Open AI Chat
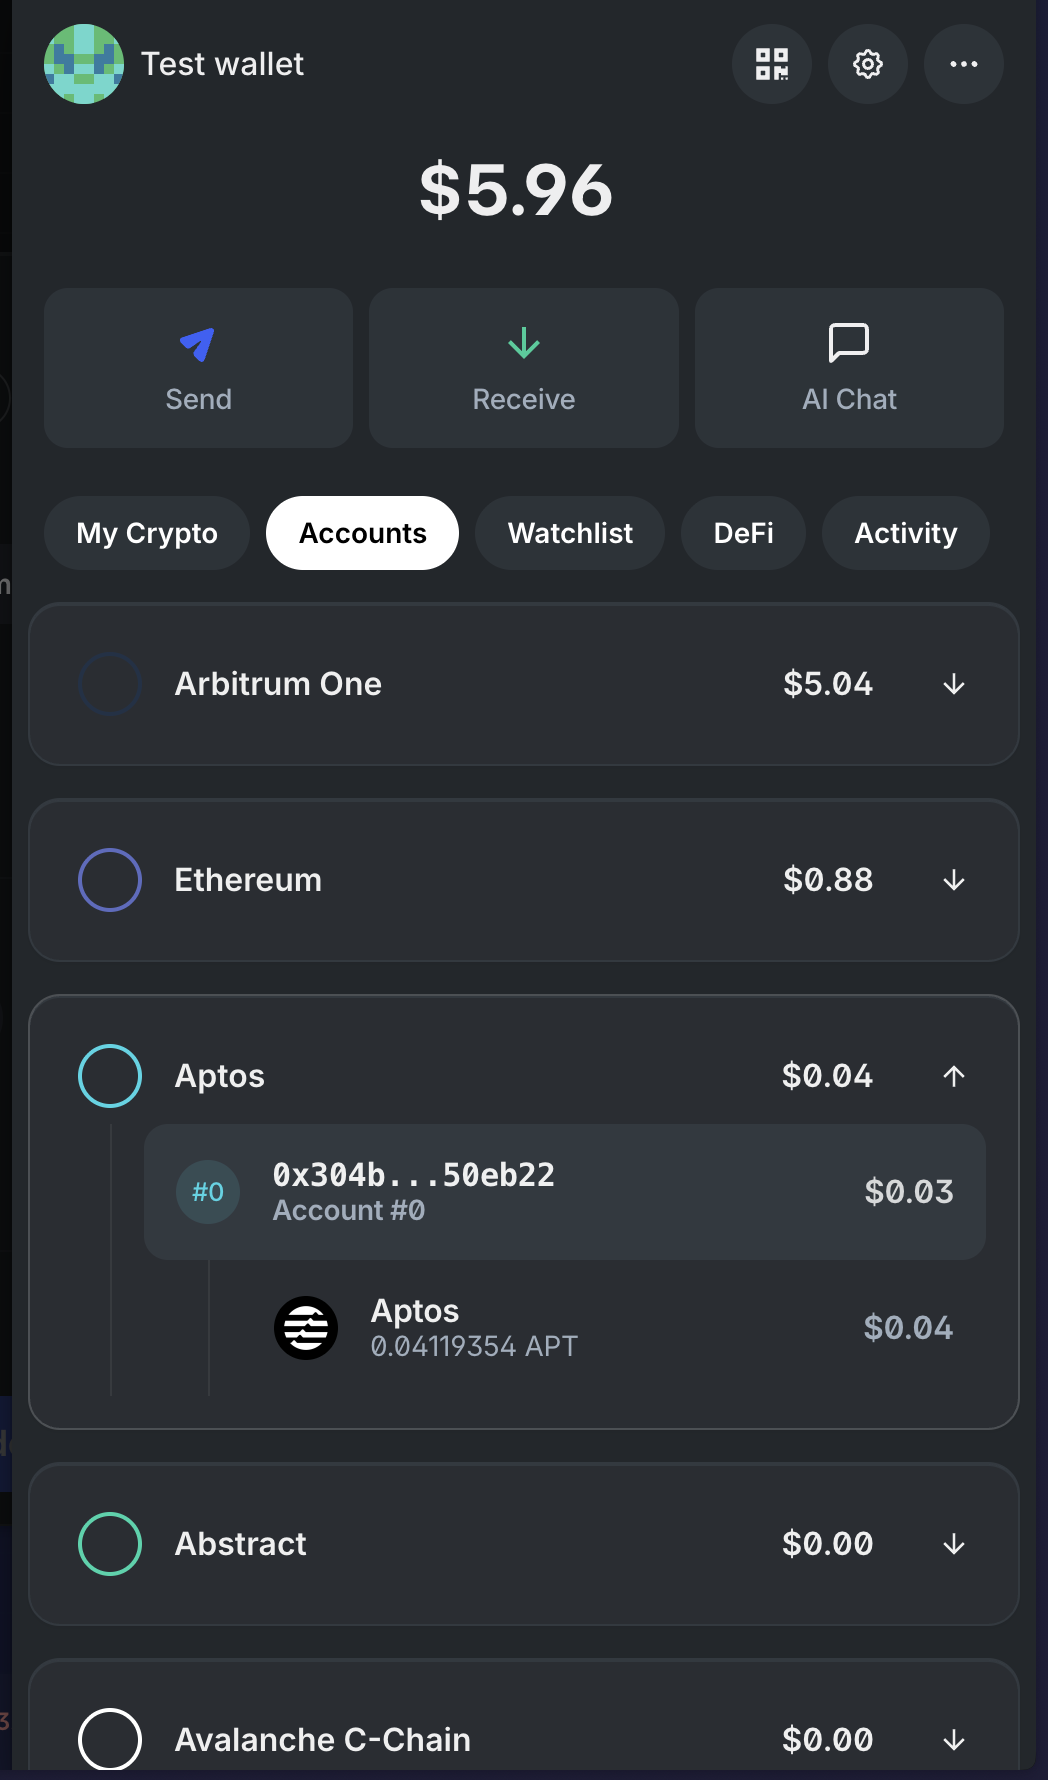 tap(849, 368)
